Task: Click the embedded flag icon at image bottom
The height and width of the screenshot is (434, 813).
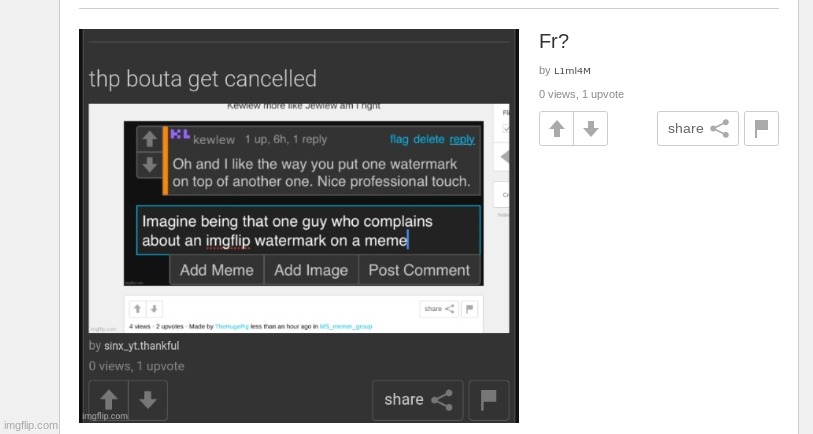Action: pyautogui.click(x=488, y=400)
